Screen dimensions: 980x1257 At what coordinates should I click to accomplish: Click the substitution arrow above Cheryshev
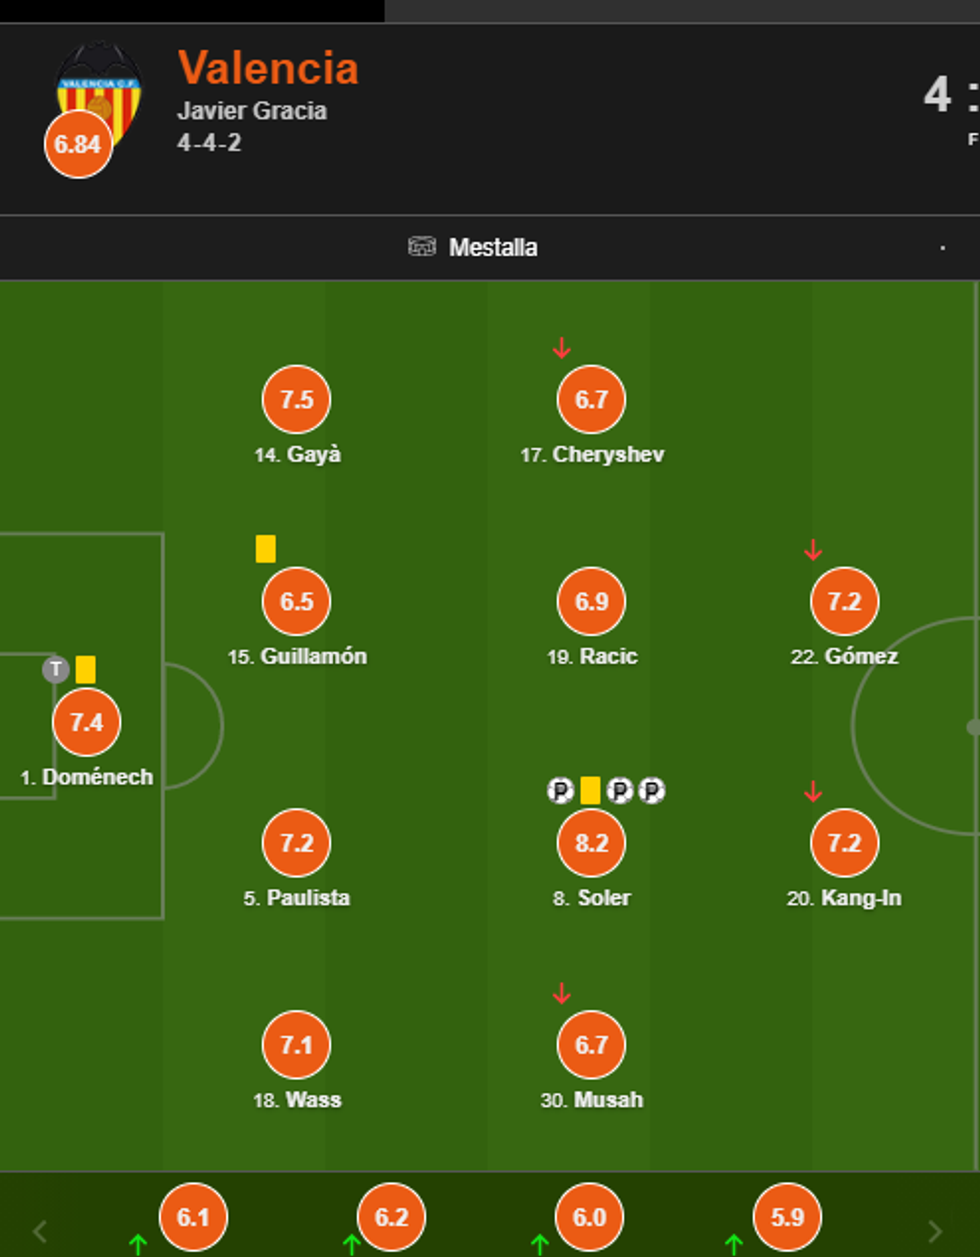tap(562, 348)
